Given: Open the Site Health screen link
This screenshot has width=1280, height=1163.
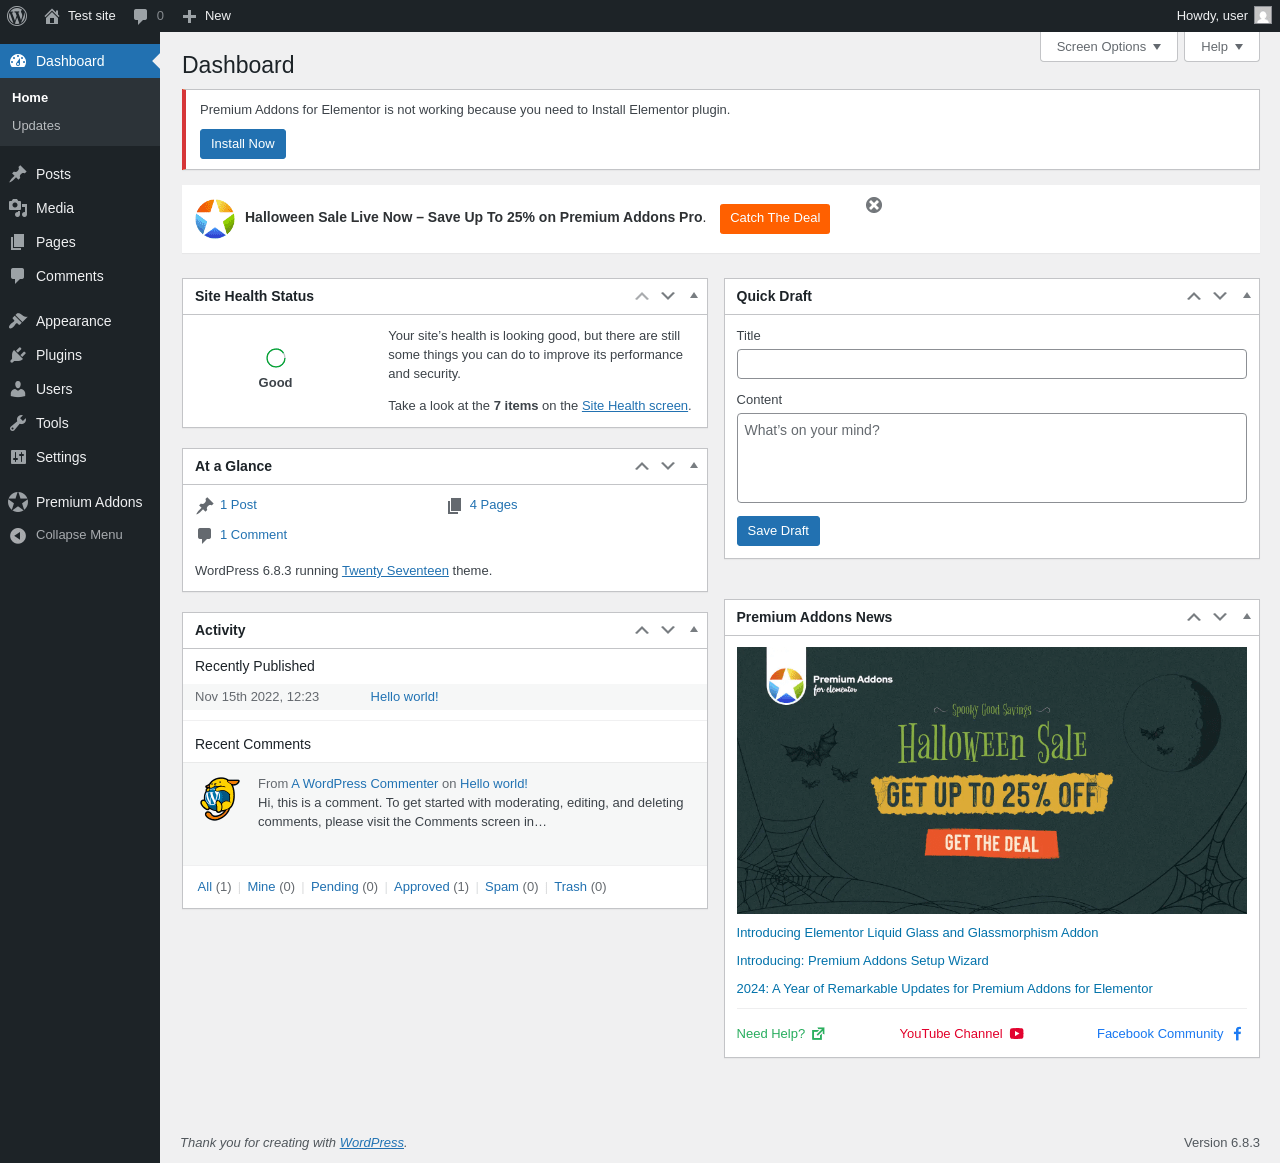Looking at the screenshot, I should [x=635, y=406].
